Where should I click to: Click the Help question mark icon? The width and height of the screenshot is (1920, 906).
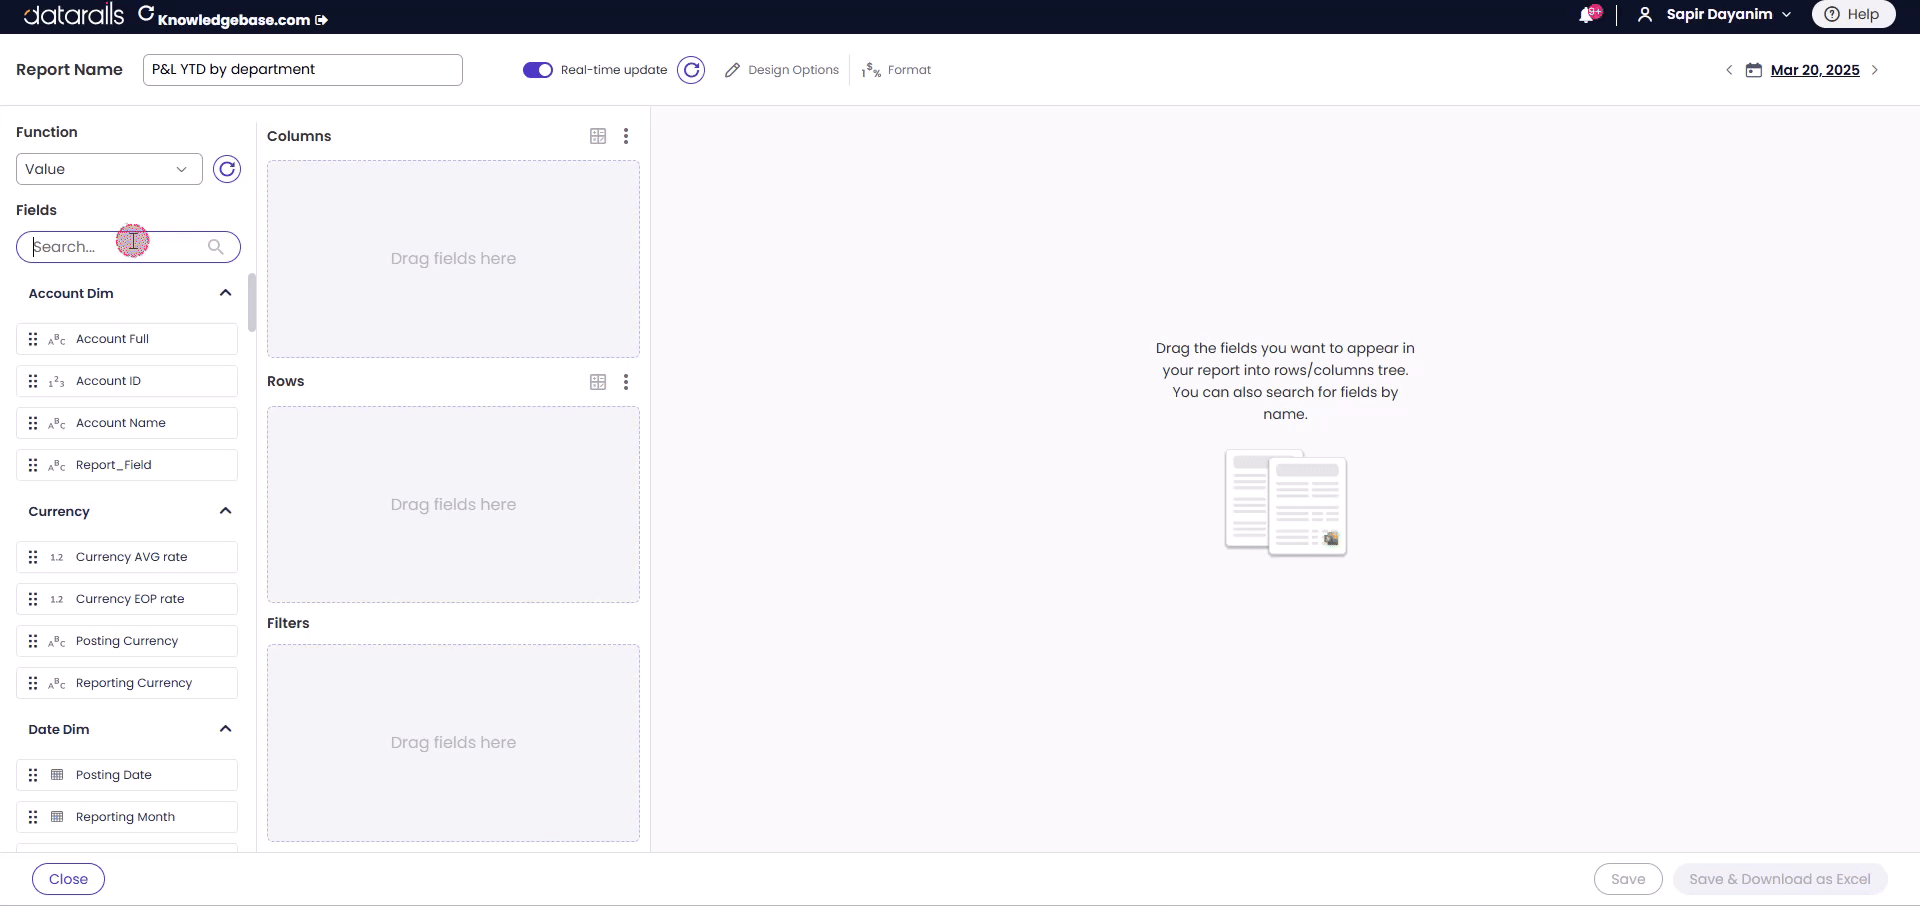point(1832,14)
